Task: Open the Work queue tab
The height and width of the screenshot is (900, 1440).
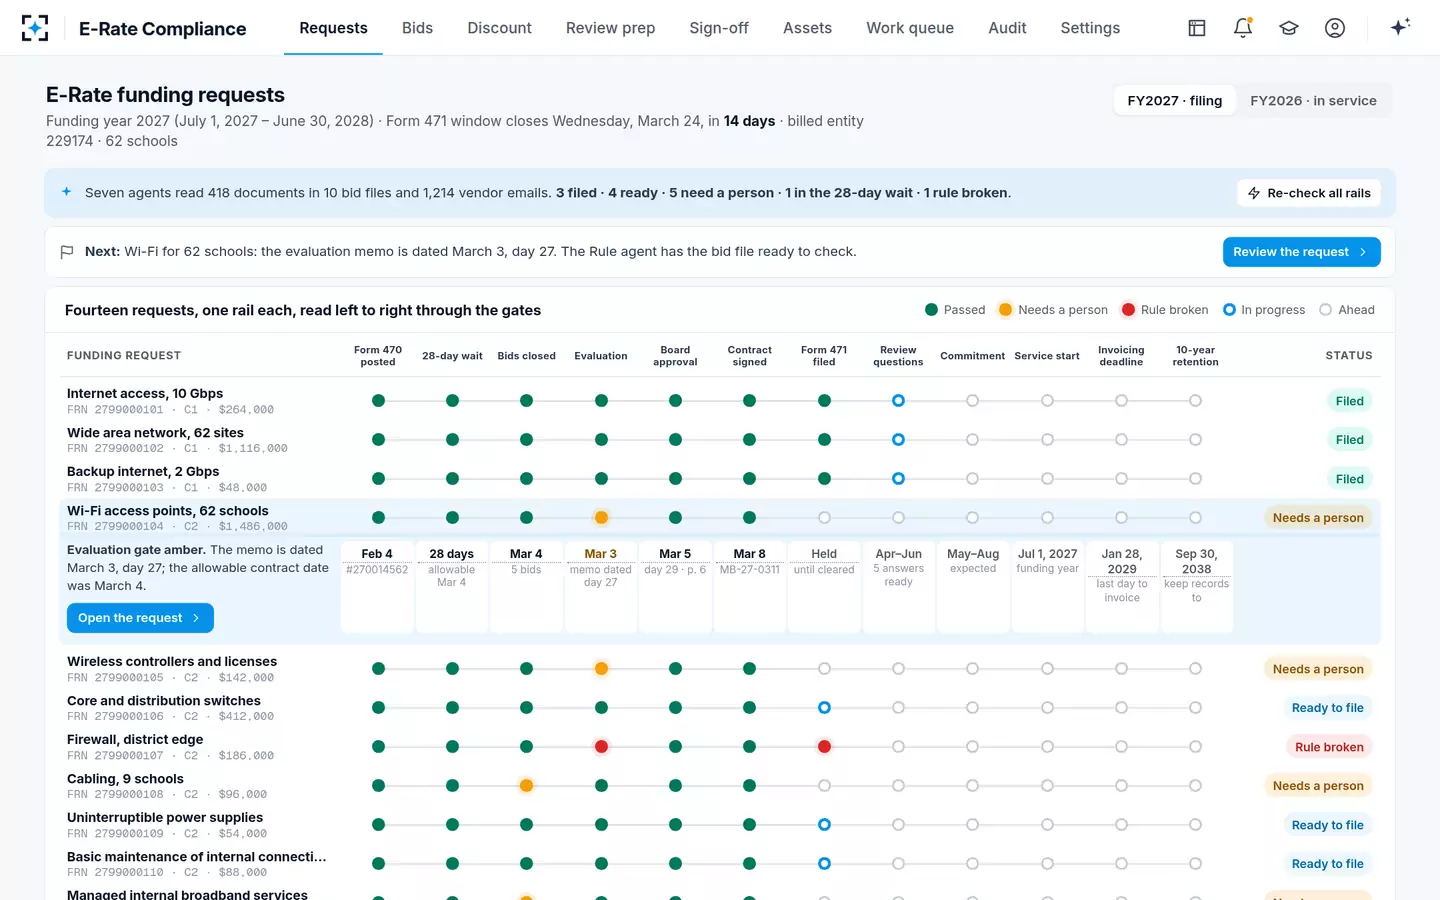Action: (910, 28)
